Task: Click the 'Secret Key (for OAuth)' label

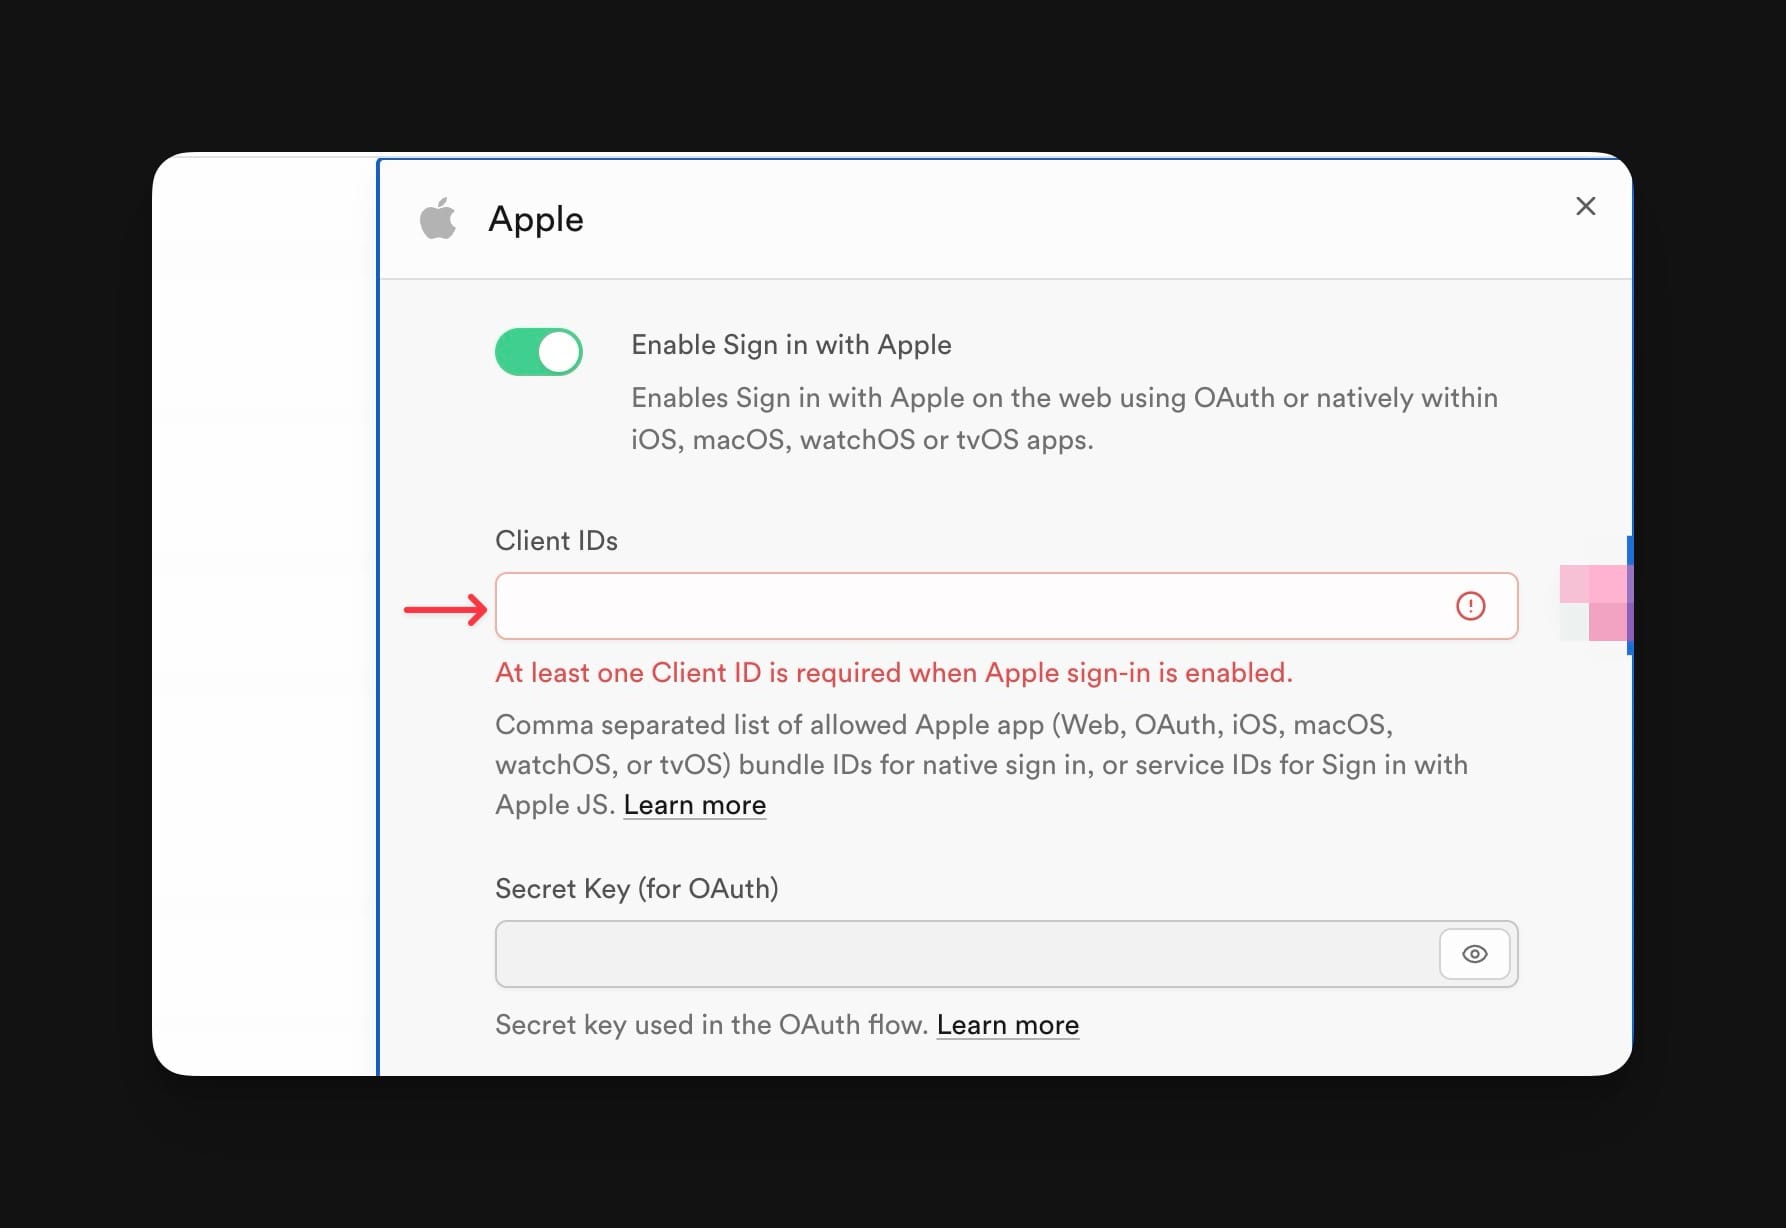Action: click(x=636, y=889)
